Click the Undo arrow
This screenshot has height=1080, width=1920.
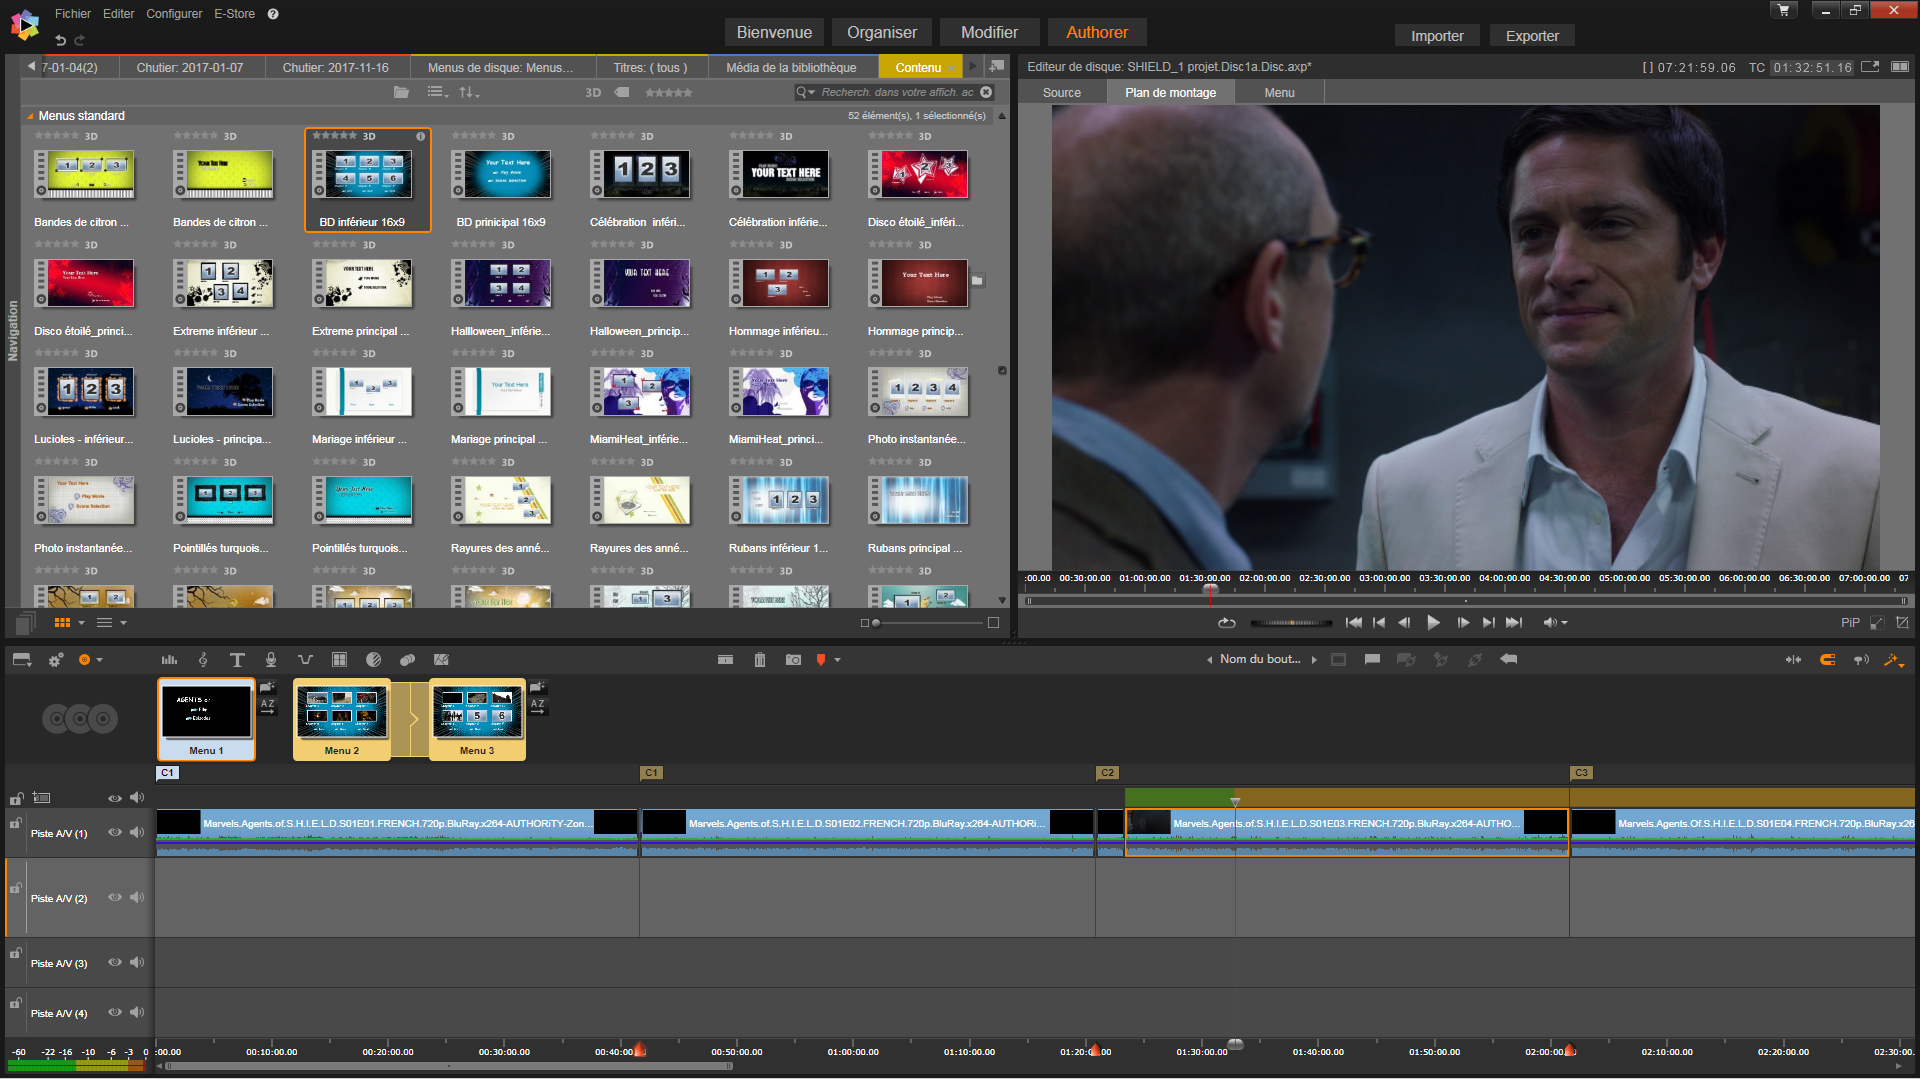coord(60,40)
